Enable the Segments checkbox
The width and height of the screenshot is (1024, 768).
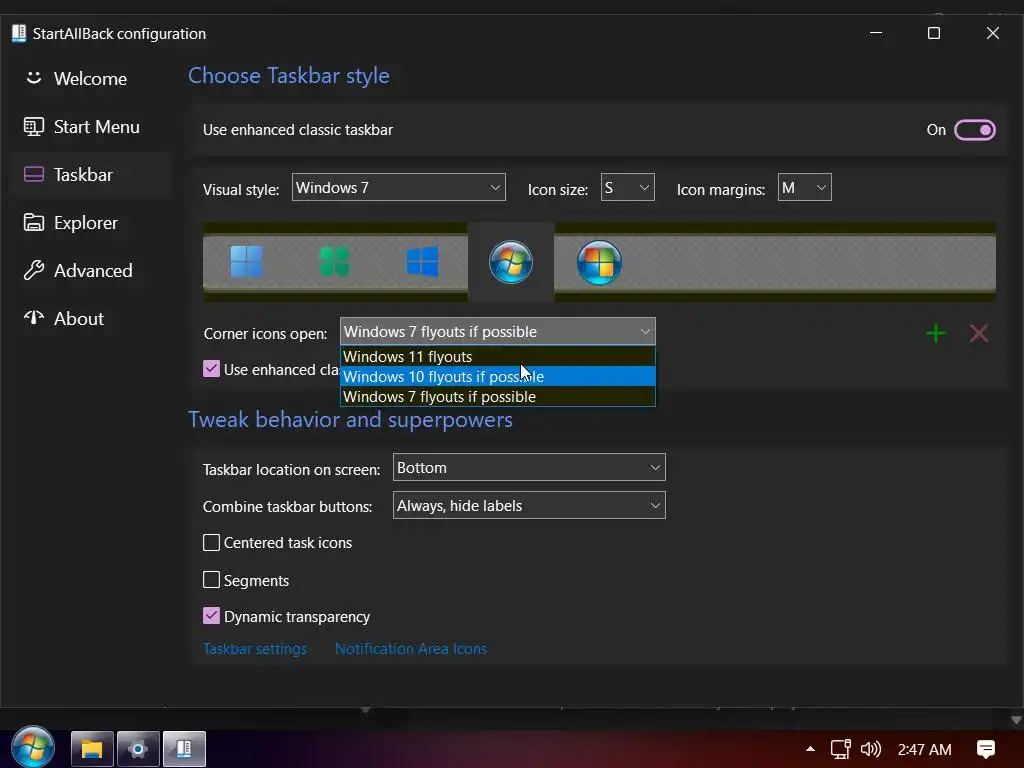click(x=211, y=580)
